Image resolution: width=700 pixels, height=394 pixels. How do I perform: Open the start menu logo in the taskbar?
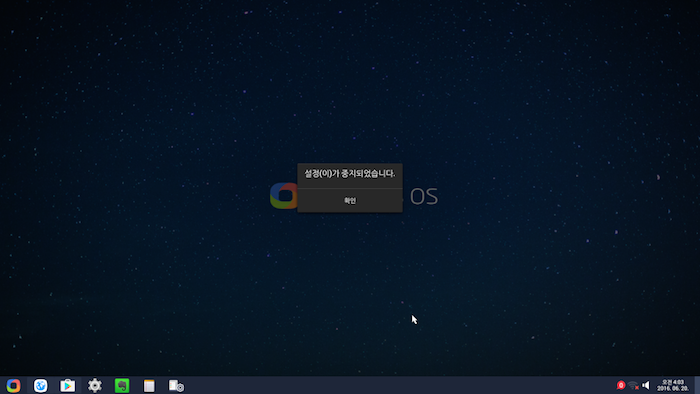(13, 386)
